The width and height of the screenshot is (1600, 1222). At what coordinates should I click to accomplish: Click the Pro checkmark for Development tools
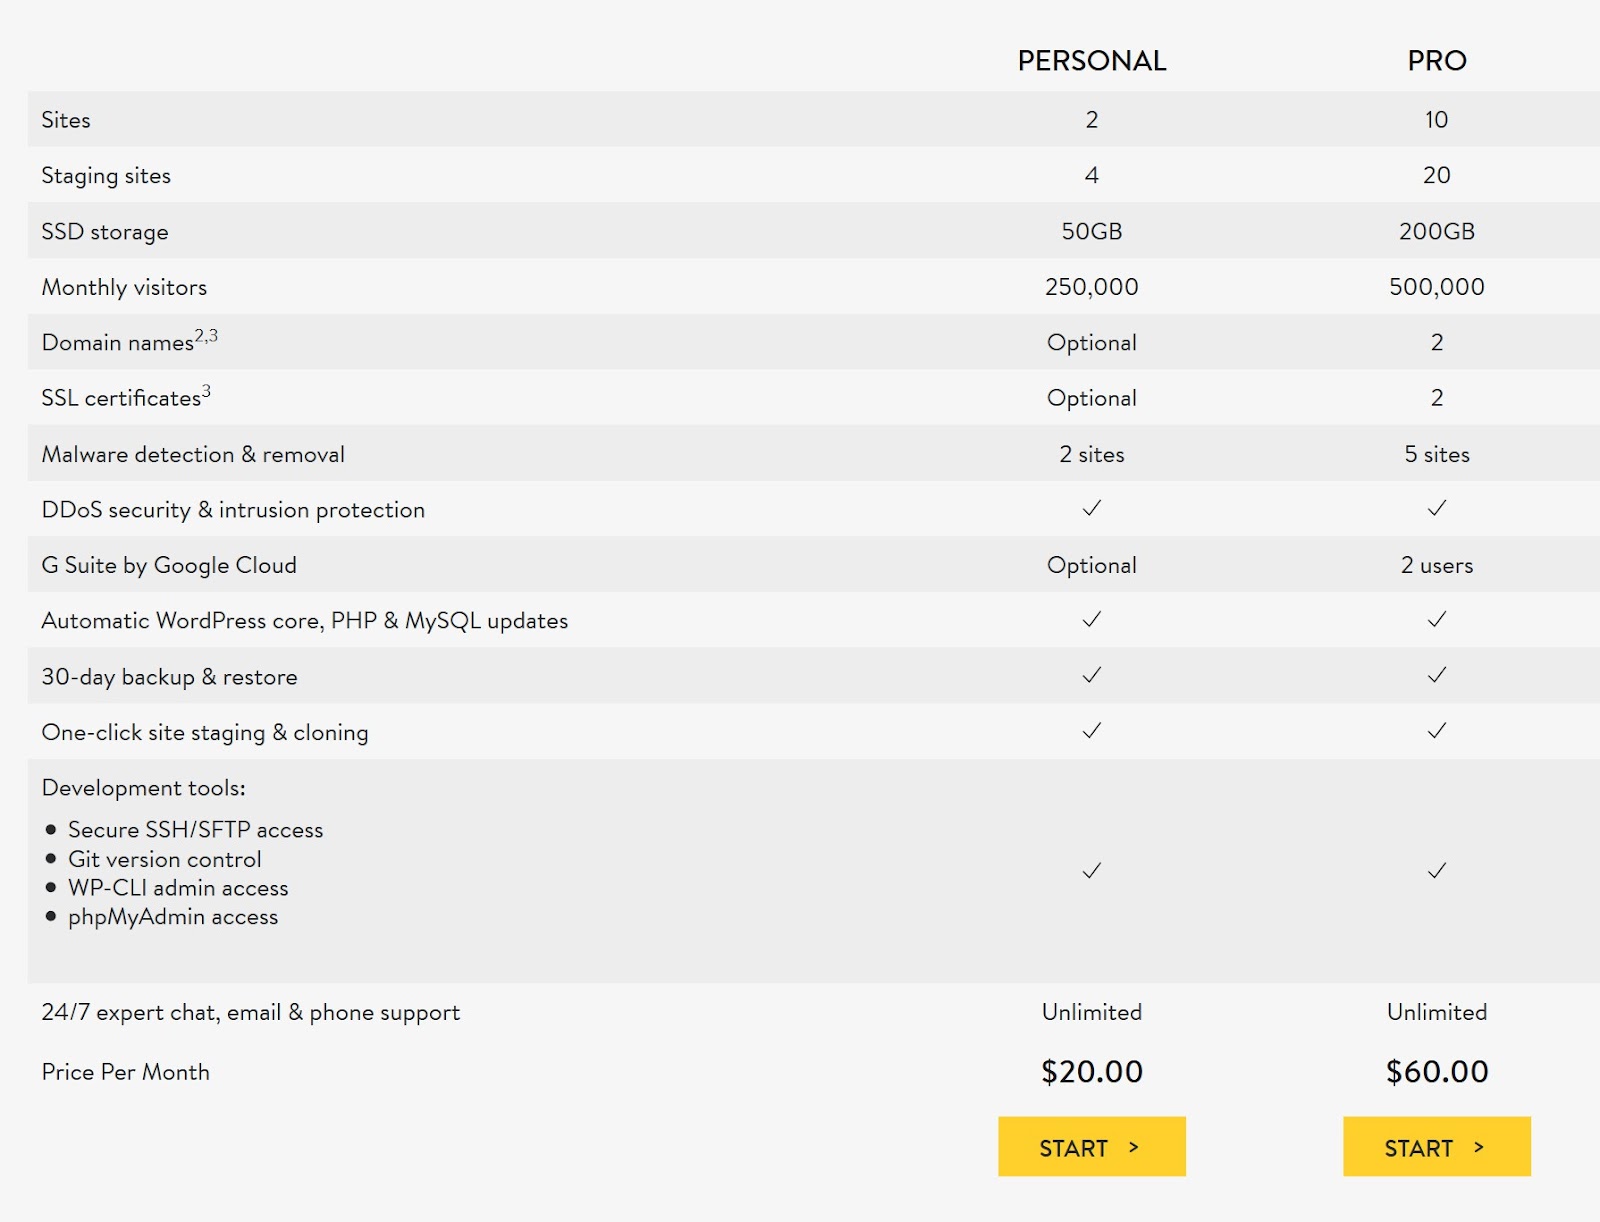click(1437, 871)
